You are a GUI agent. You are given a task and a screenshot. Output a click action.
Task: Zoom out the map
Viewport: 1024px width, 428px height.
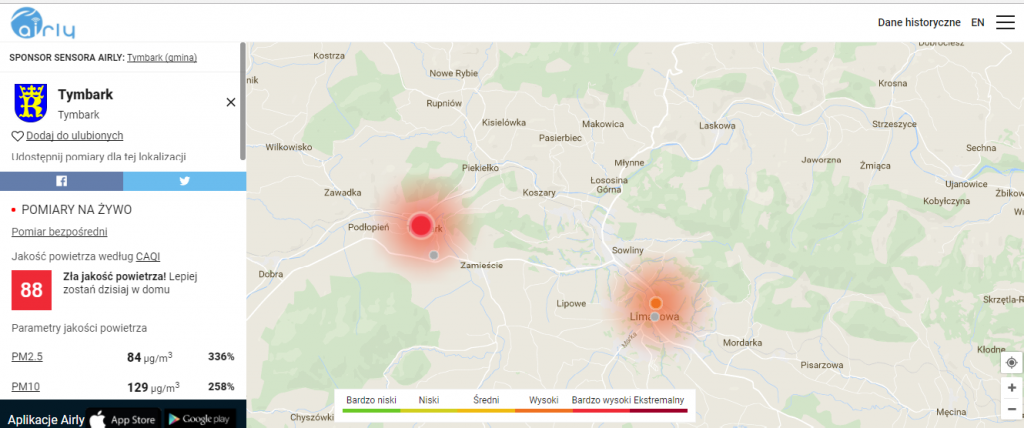pyautogui.click(x=1011, y=408)
